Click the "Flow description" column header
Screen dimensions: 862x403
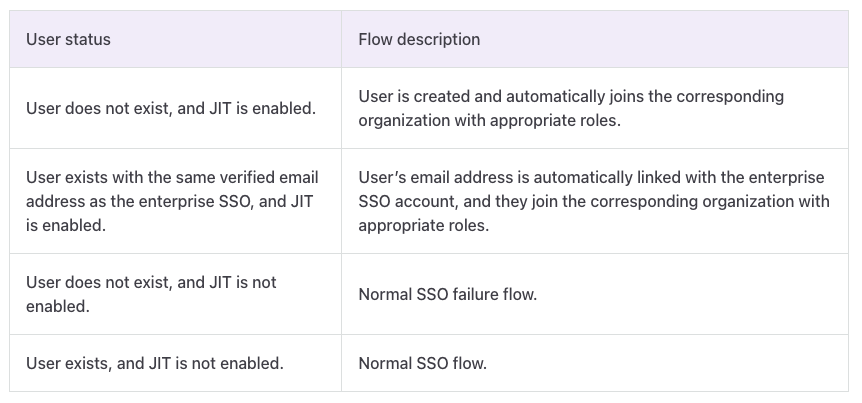point(419,40)
